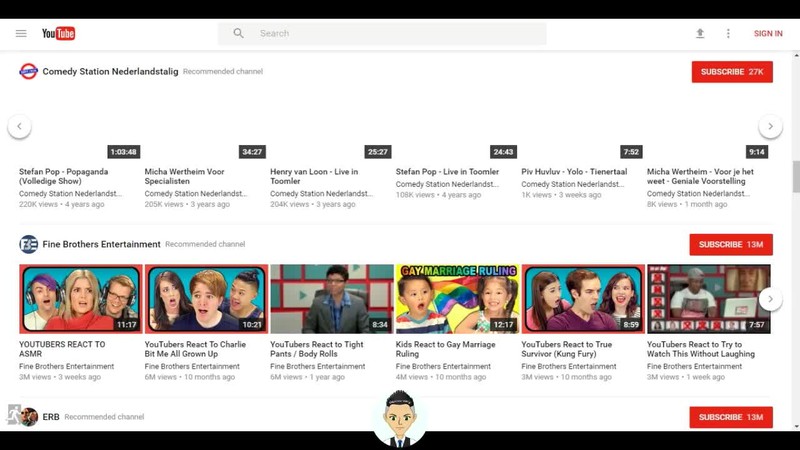Screen dimensions: 800x450
Task: Open Fine Brothers Entertainment channel avatar
Action: click(x=29, y=244)
